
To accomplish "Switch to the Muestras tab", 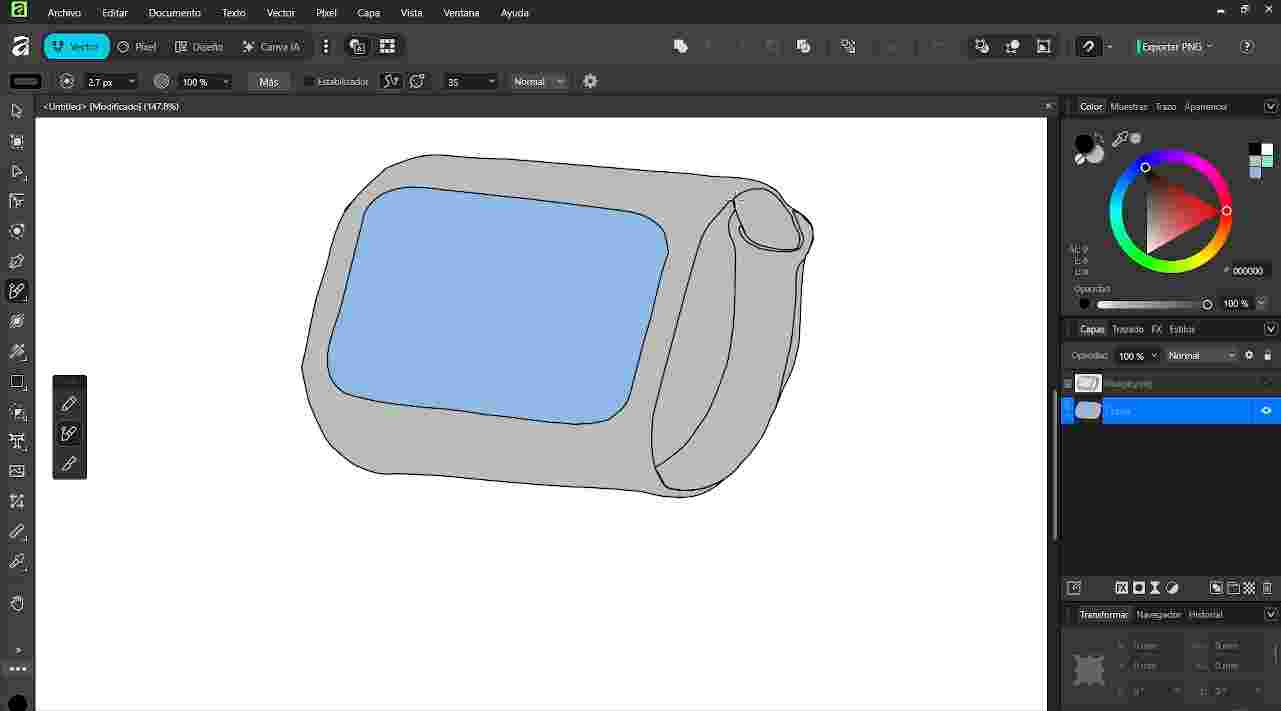I will point(1129,106).
